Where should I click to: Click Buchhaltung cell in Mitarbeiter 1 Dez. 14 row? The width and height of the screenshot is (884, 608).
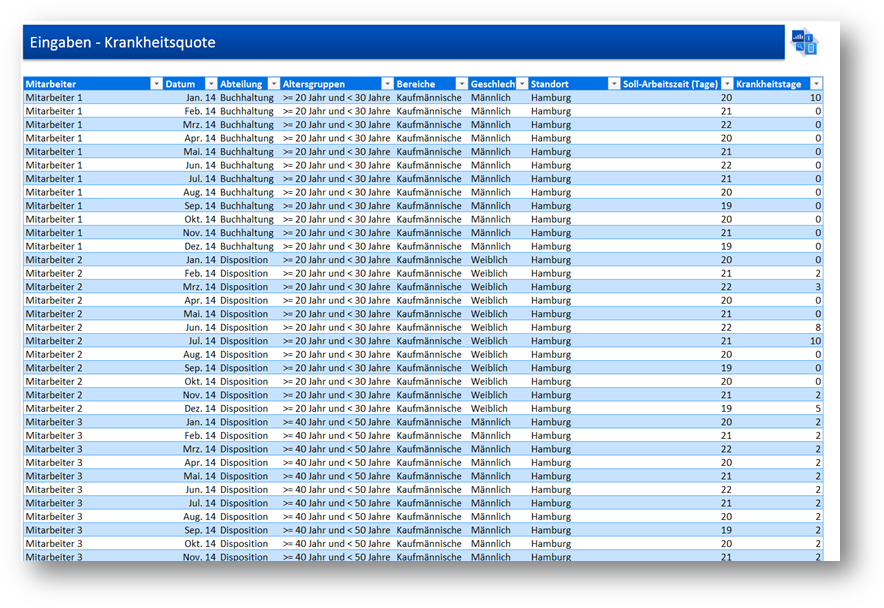point(246,246)
